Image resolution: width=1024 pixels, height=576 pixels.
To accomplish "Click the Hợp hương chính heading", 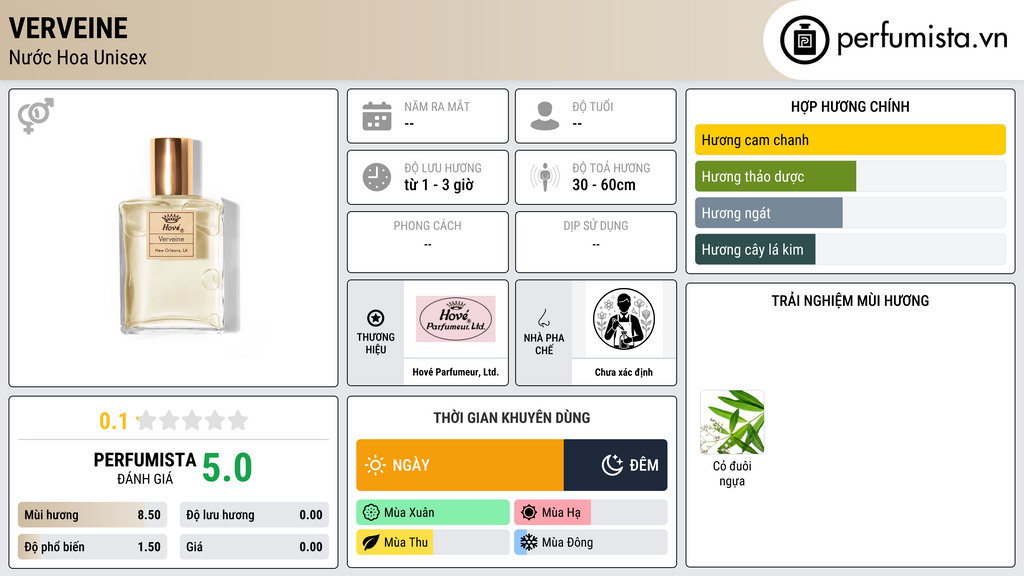I will (x=850, y=106).
